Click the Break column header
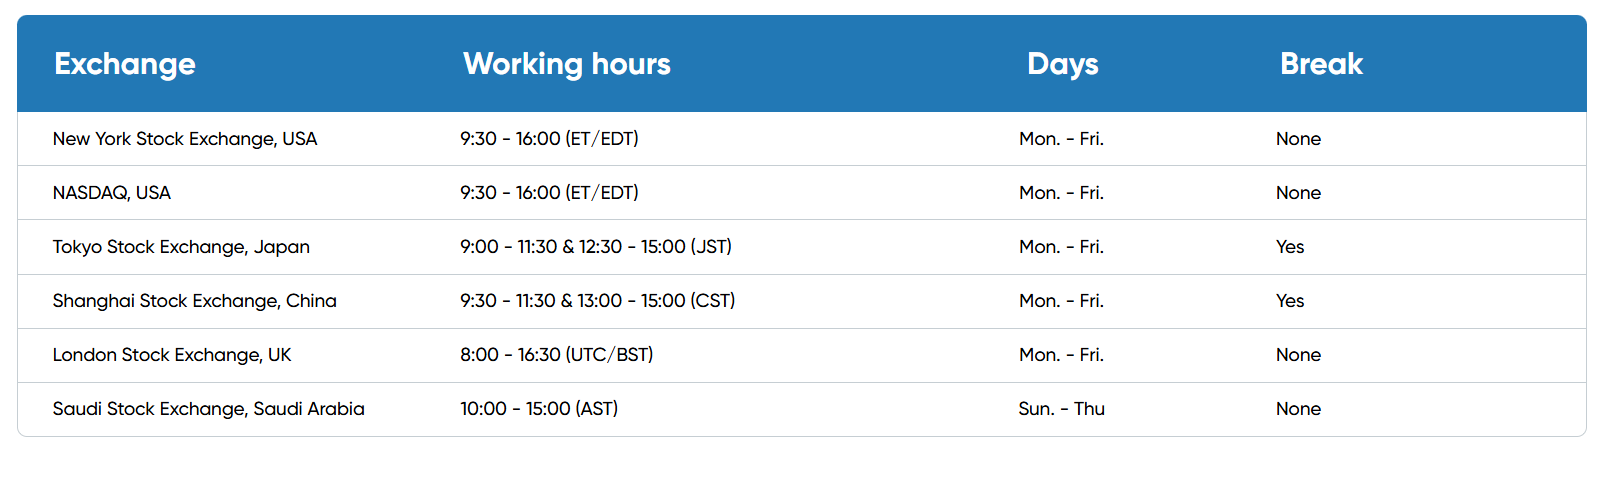1601x484 pixels. 1321,64
